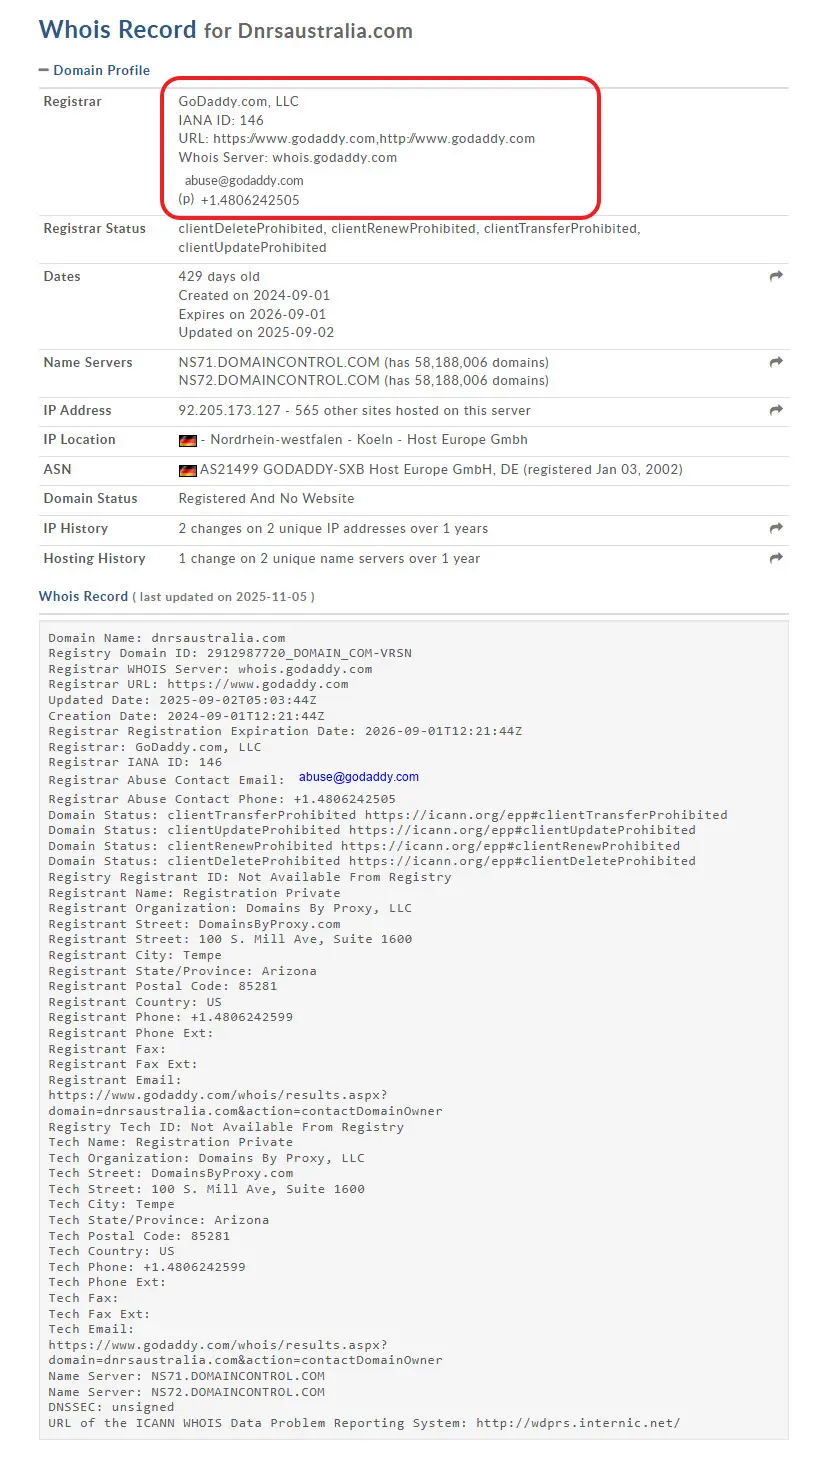Select the NS72.DOMAINCONTROL.COM name server entry
Screen dimensions: 818x1470
(279, 380)
